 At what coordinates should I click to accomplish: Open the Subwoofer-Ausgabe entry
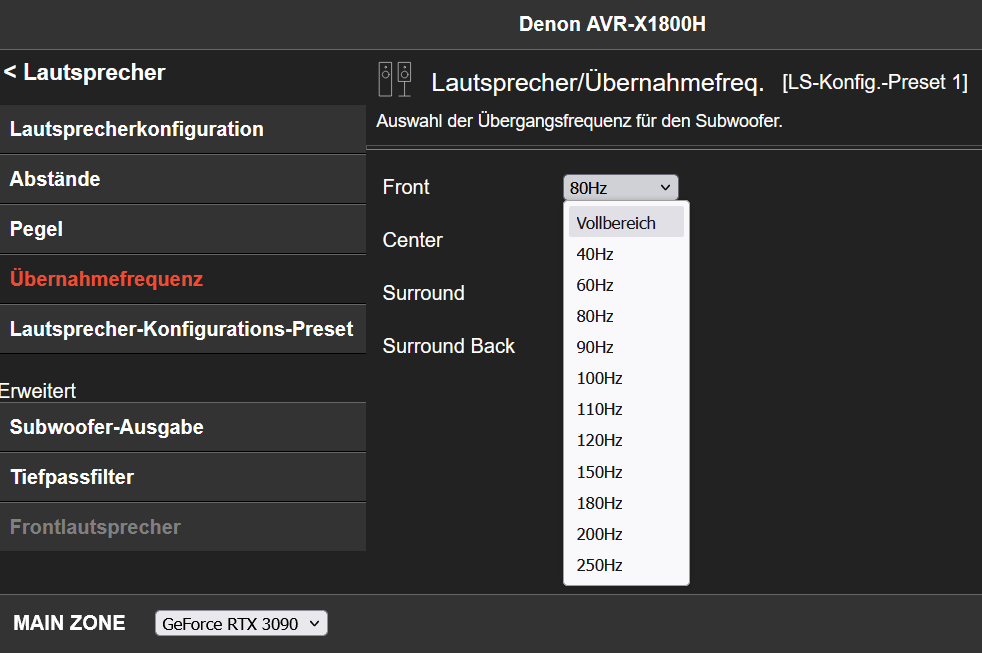(x=183, y=427)
